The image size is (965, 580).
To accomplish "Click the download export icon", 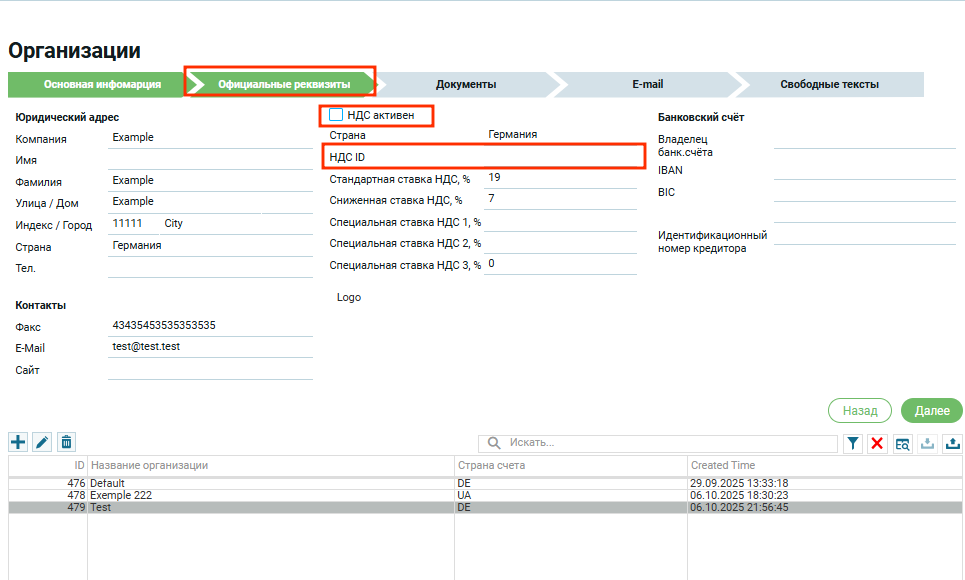I will click(927, 443).
